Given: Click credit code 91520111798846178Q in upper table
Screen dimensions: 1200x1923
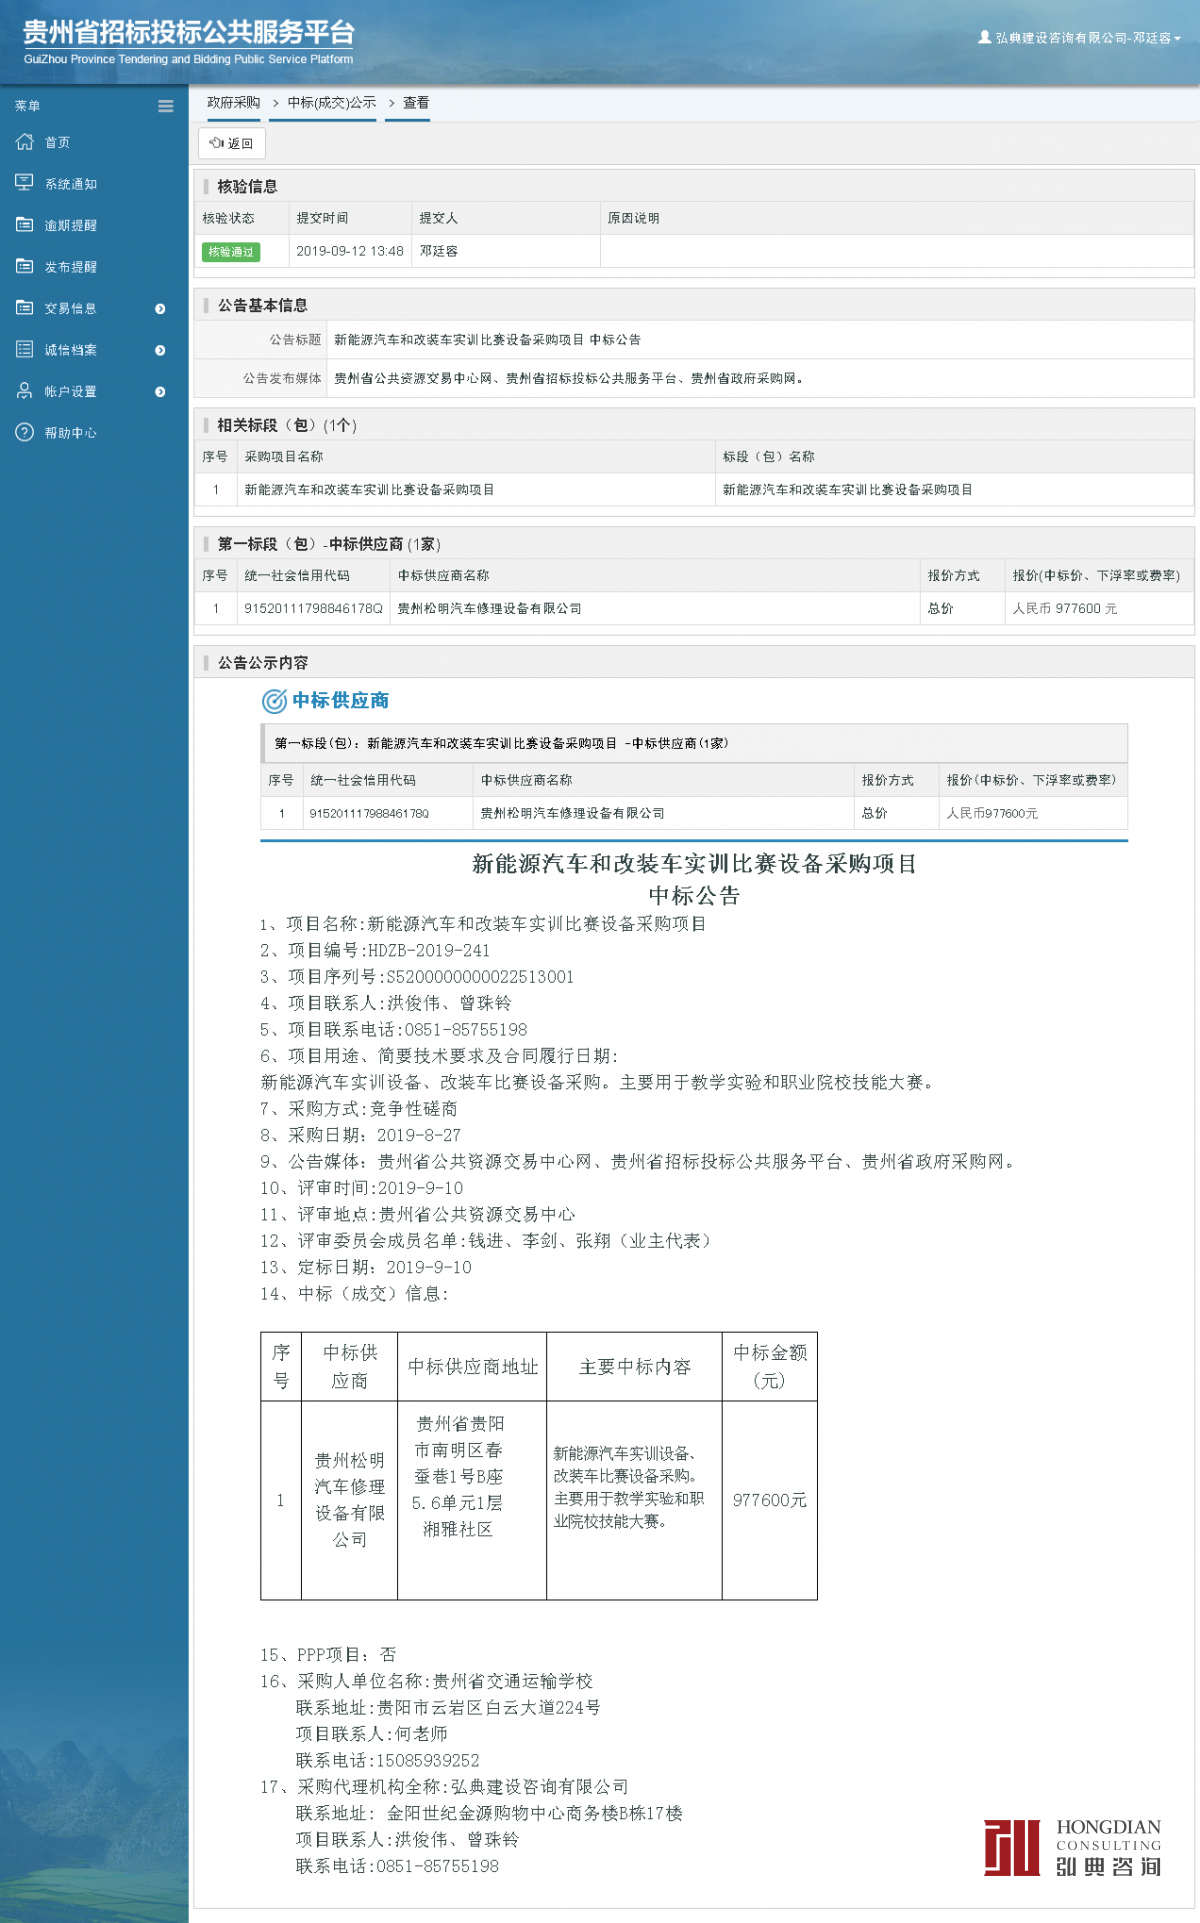Looking at the screenshot, I should (x=314, y=609).
